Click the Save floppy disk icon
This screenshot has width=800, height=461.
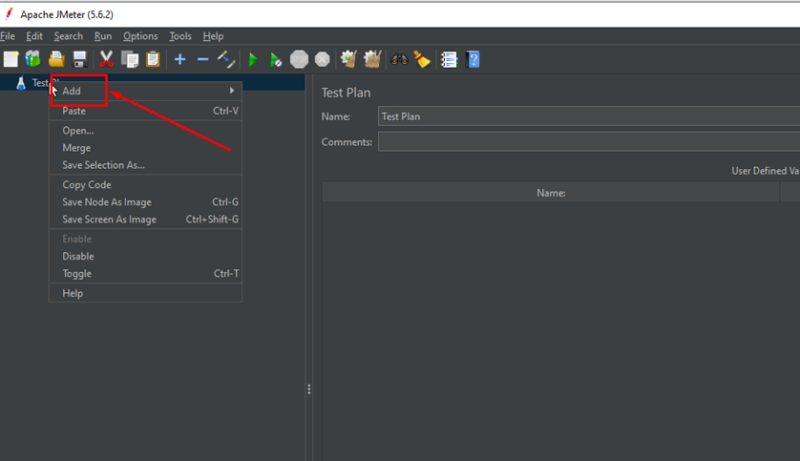[80, 59]
